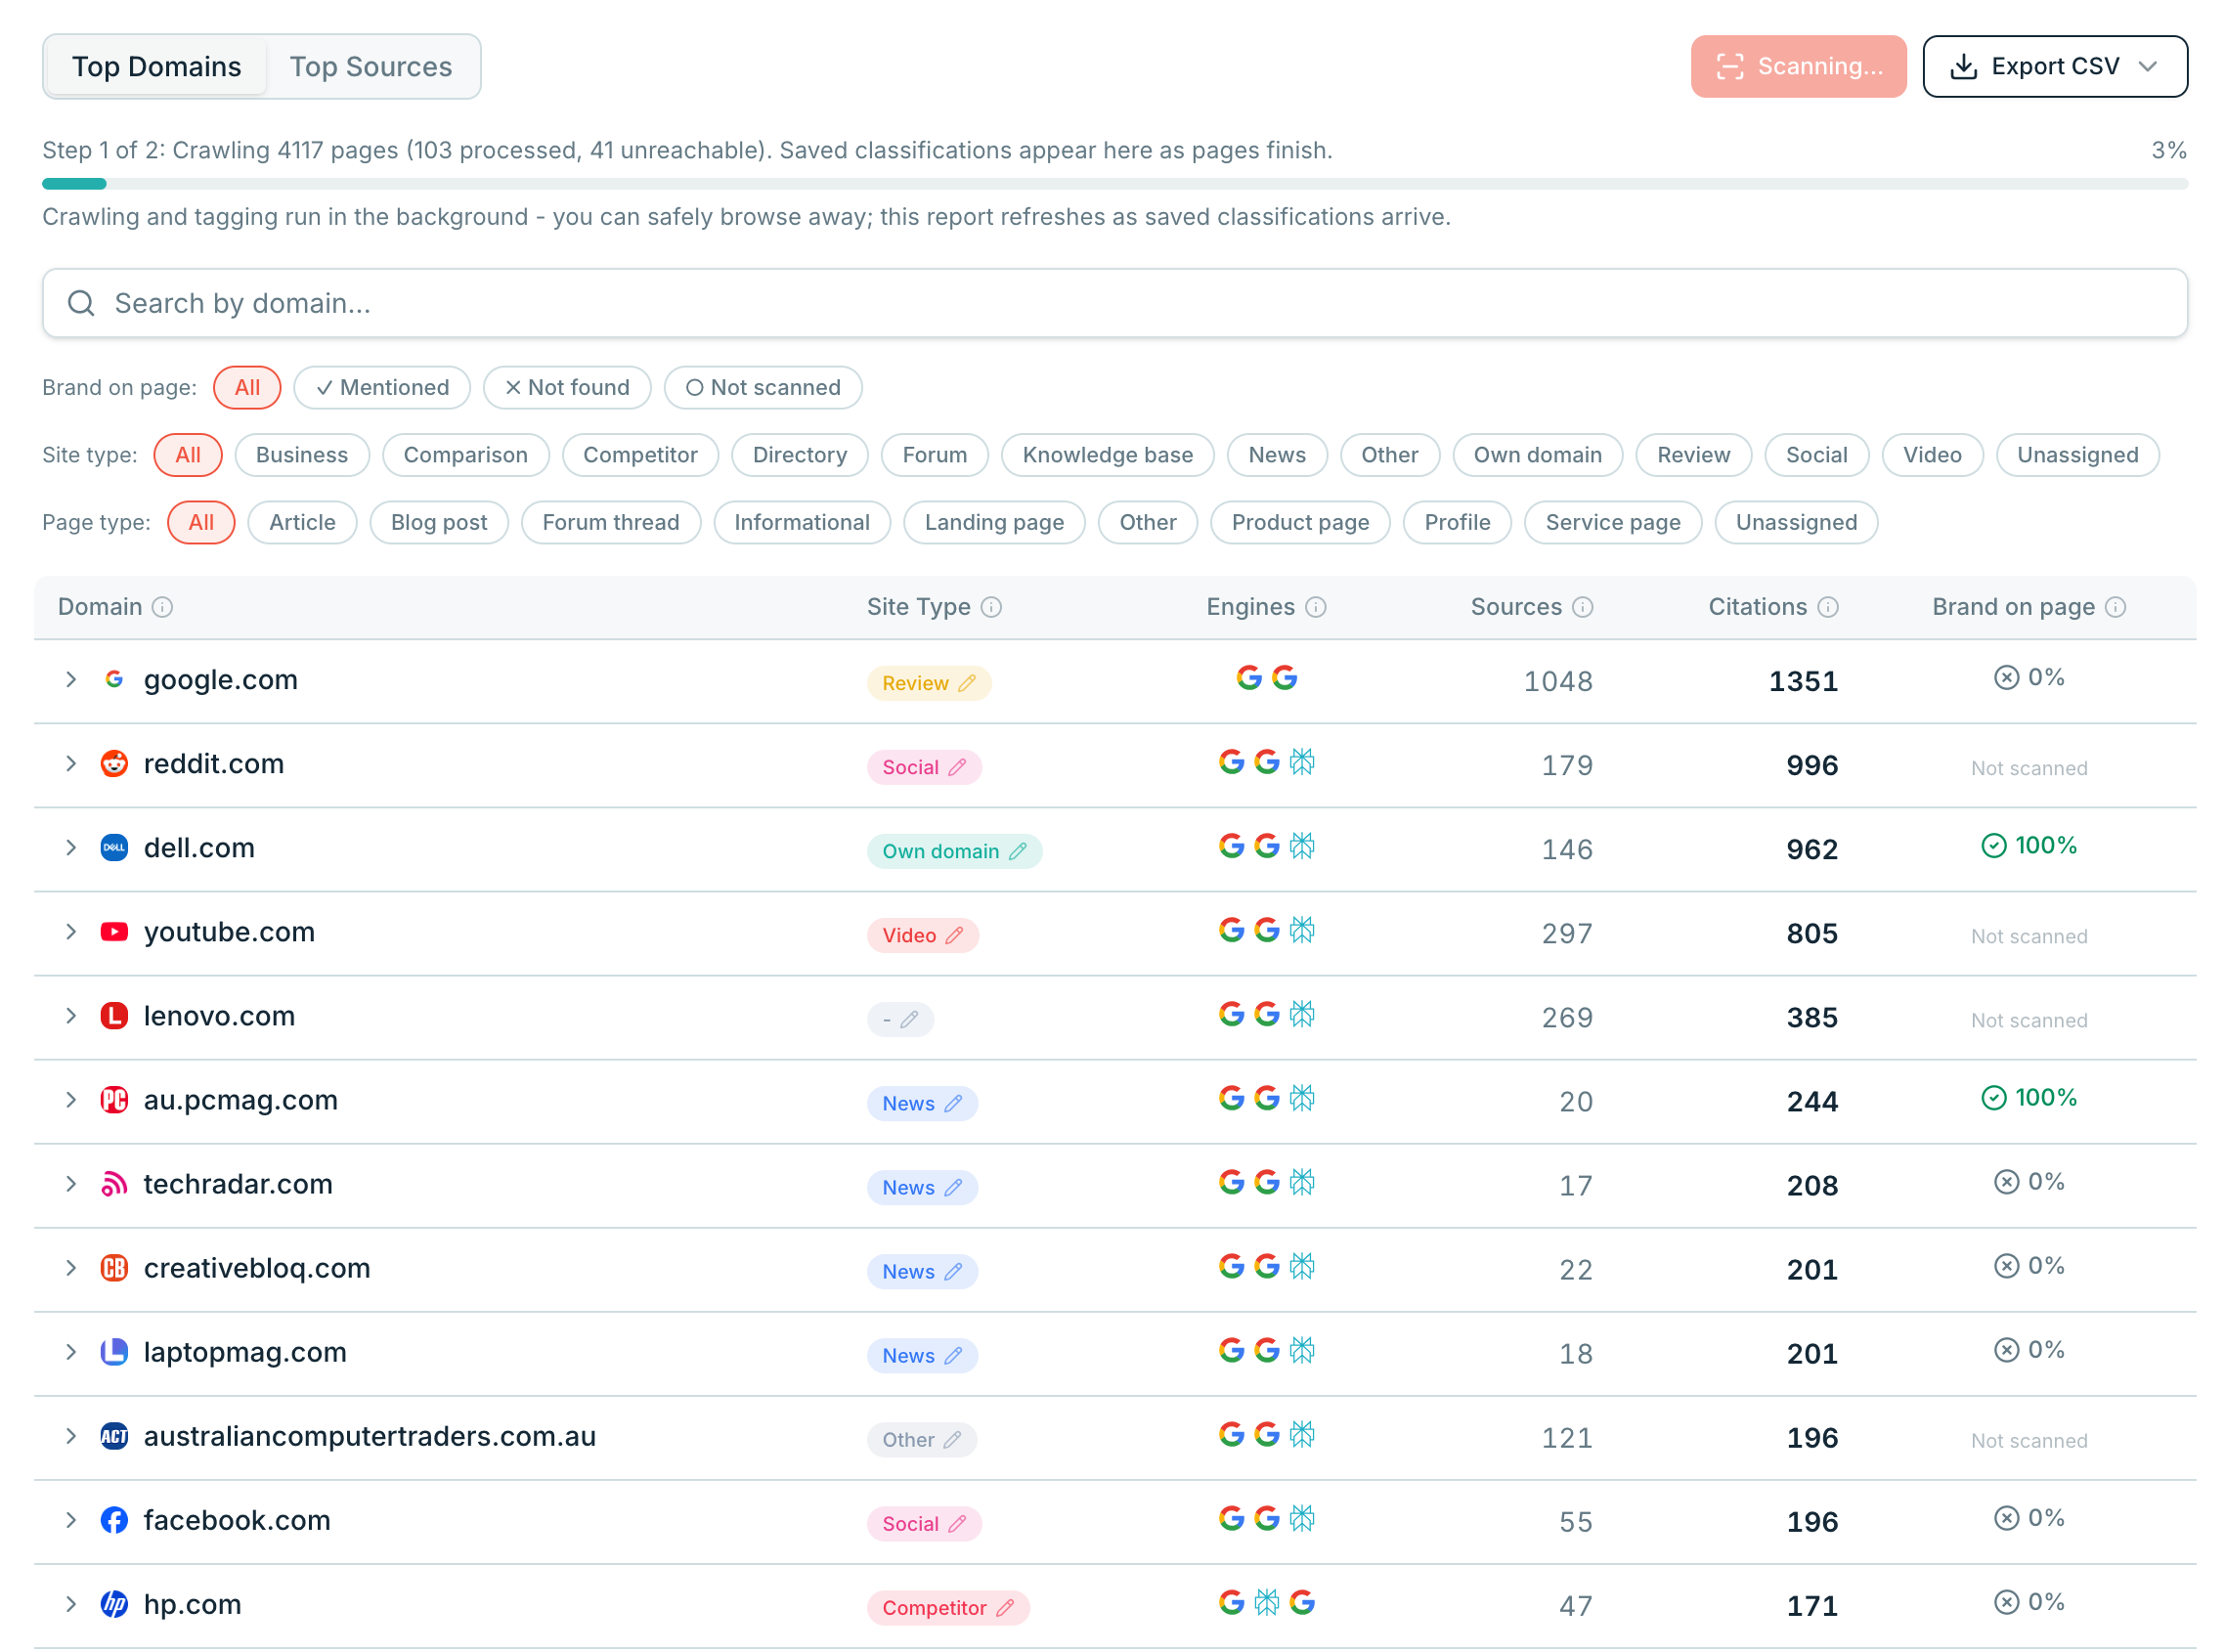Viewport: 2225px width, 1652px height.
Task: Filter brand on page by Mentioned
Action: tap(382, 387)
